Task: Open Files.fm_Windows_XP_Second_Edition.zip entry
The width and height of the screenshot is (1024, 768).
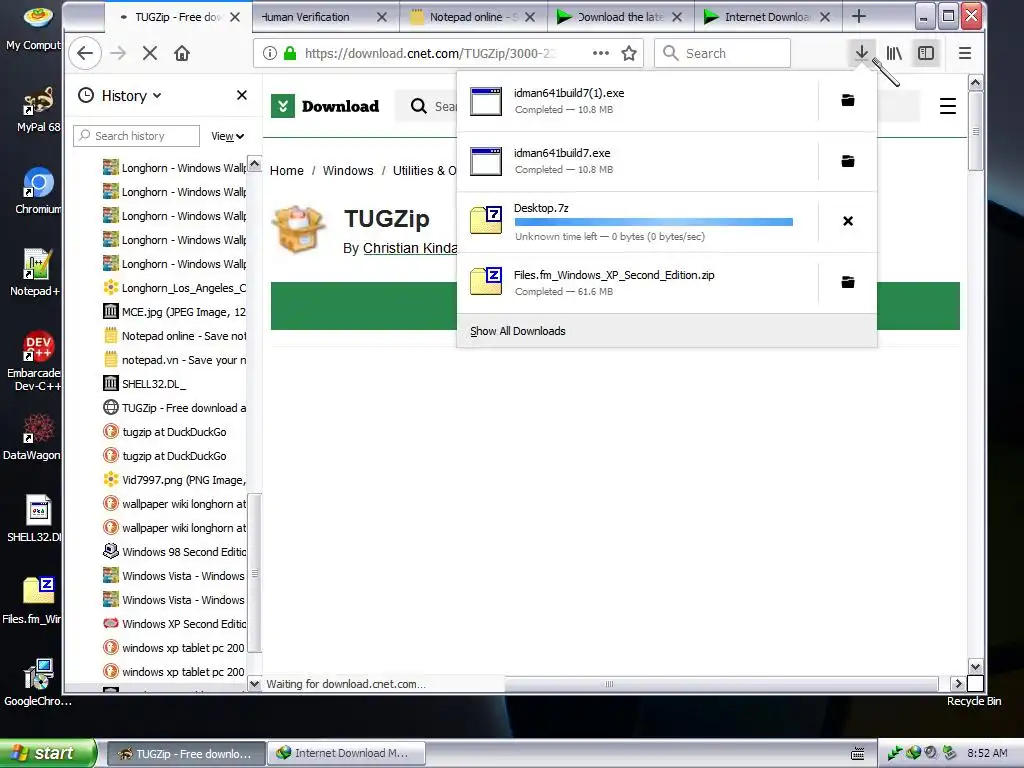Action: (637, 282)
